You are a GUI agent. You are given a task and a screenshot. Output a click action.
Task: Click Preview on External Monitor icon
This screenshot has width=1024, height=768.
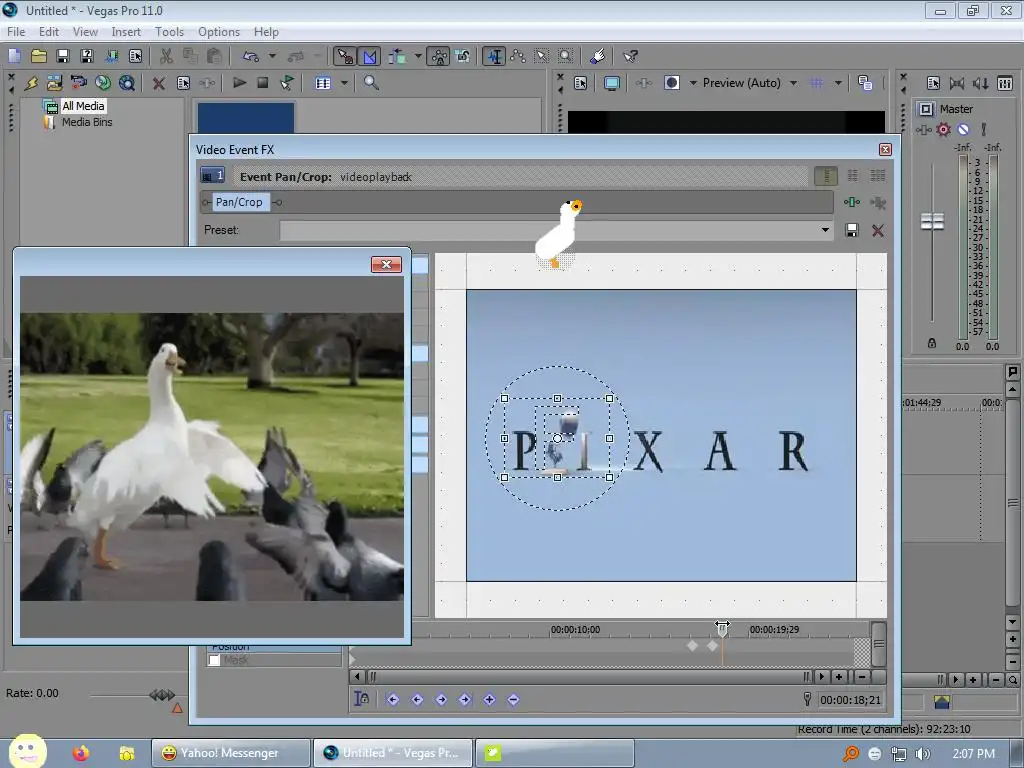pyautogui.click(x=612, y=83)
